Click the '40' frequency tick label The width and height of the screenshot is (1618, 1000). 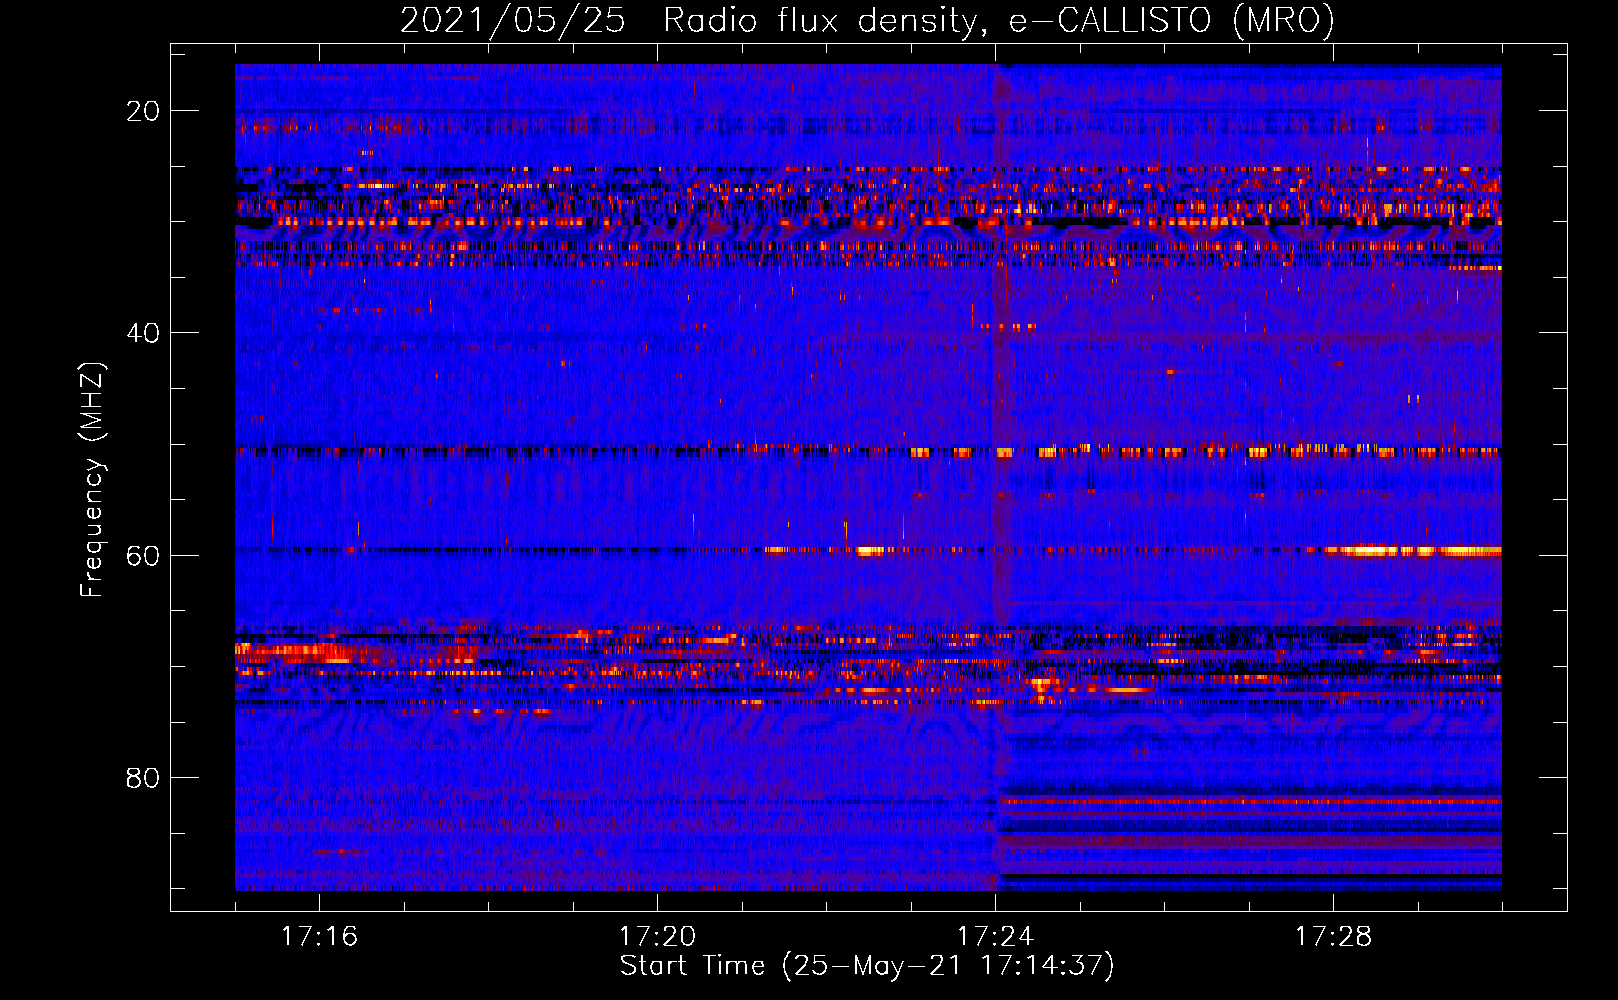click(x=143, y=333)
